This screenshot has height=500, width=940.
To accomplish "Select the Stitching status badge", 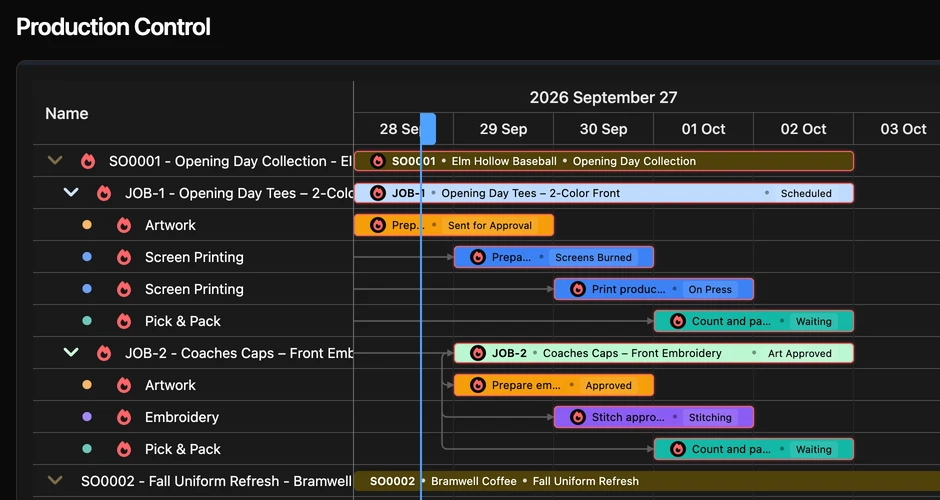I will [x=710, y=417].
